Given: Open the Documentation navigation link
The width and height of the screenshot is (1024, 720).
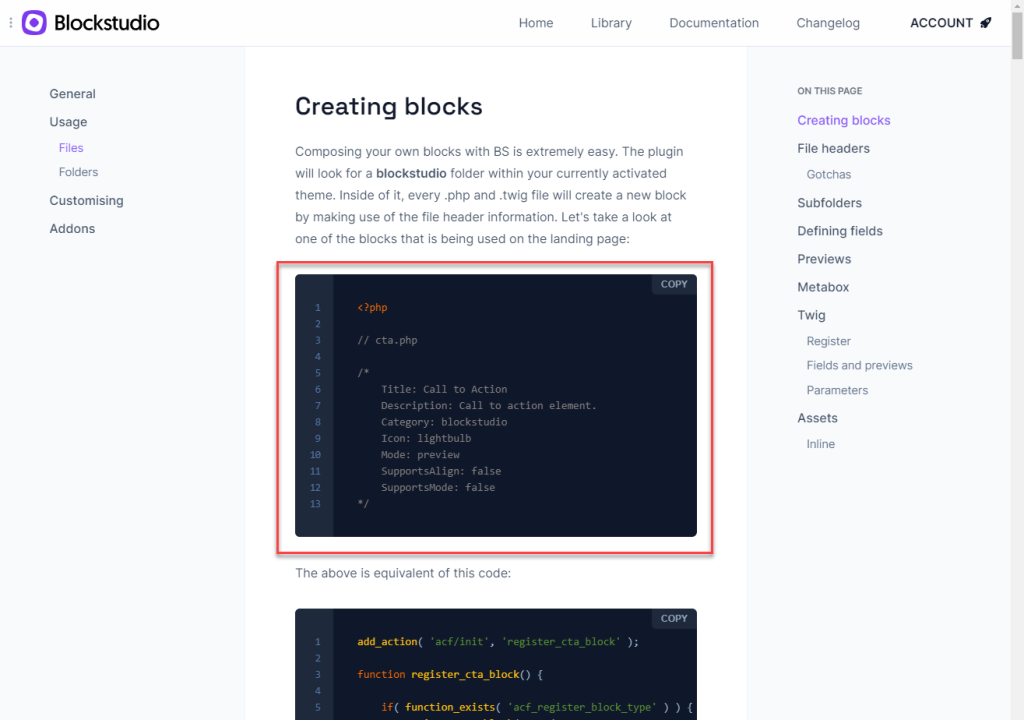Looking at the screenshot, I should tap(714, 23).
